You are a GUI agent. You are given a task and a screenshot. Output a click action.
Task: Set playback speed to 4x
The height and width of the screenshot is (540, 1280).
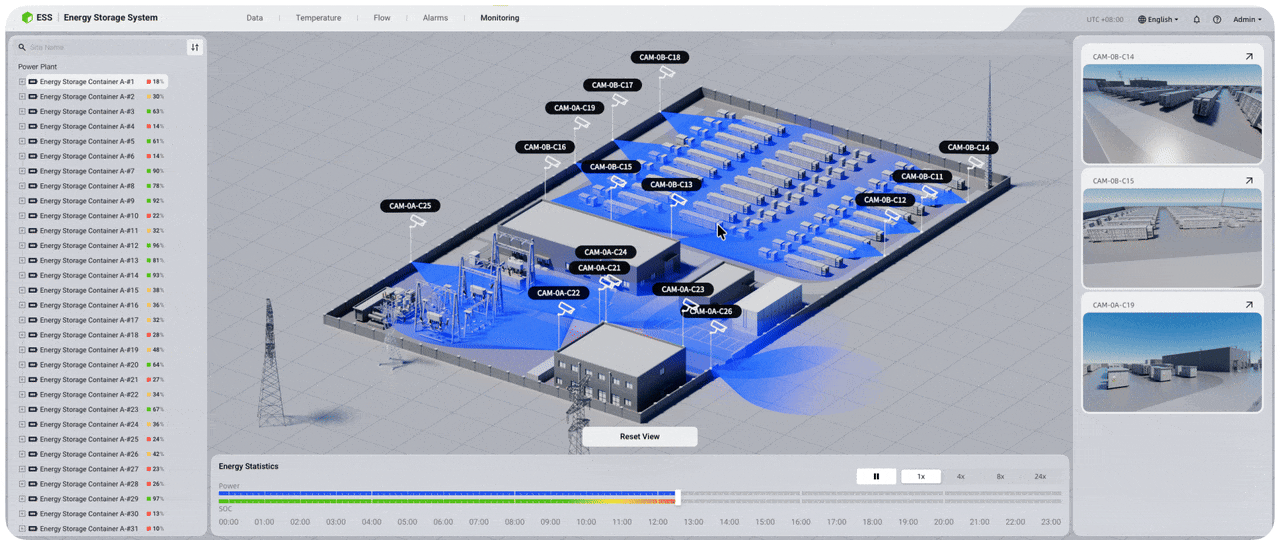(x=961, y=476)
